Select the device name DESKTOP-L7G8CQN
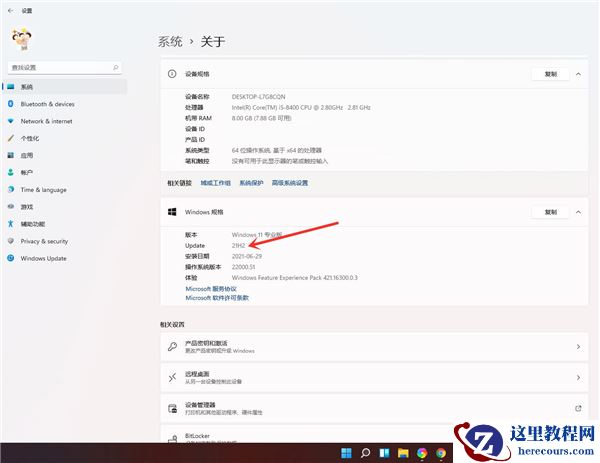The image size is (600, 463). click(x=258, y=97)
